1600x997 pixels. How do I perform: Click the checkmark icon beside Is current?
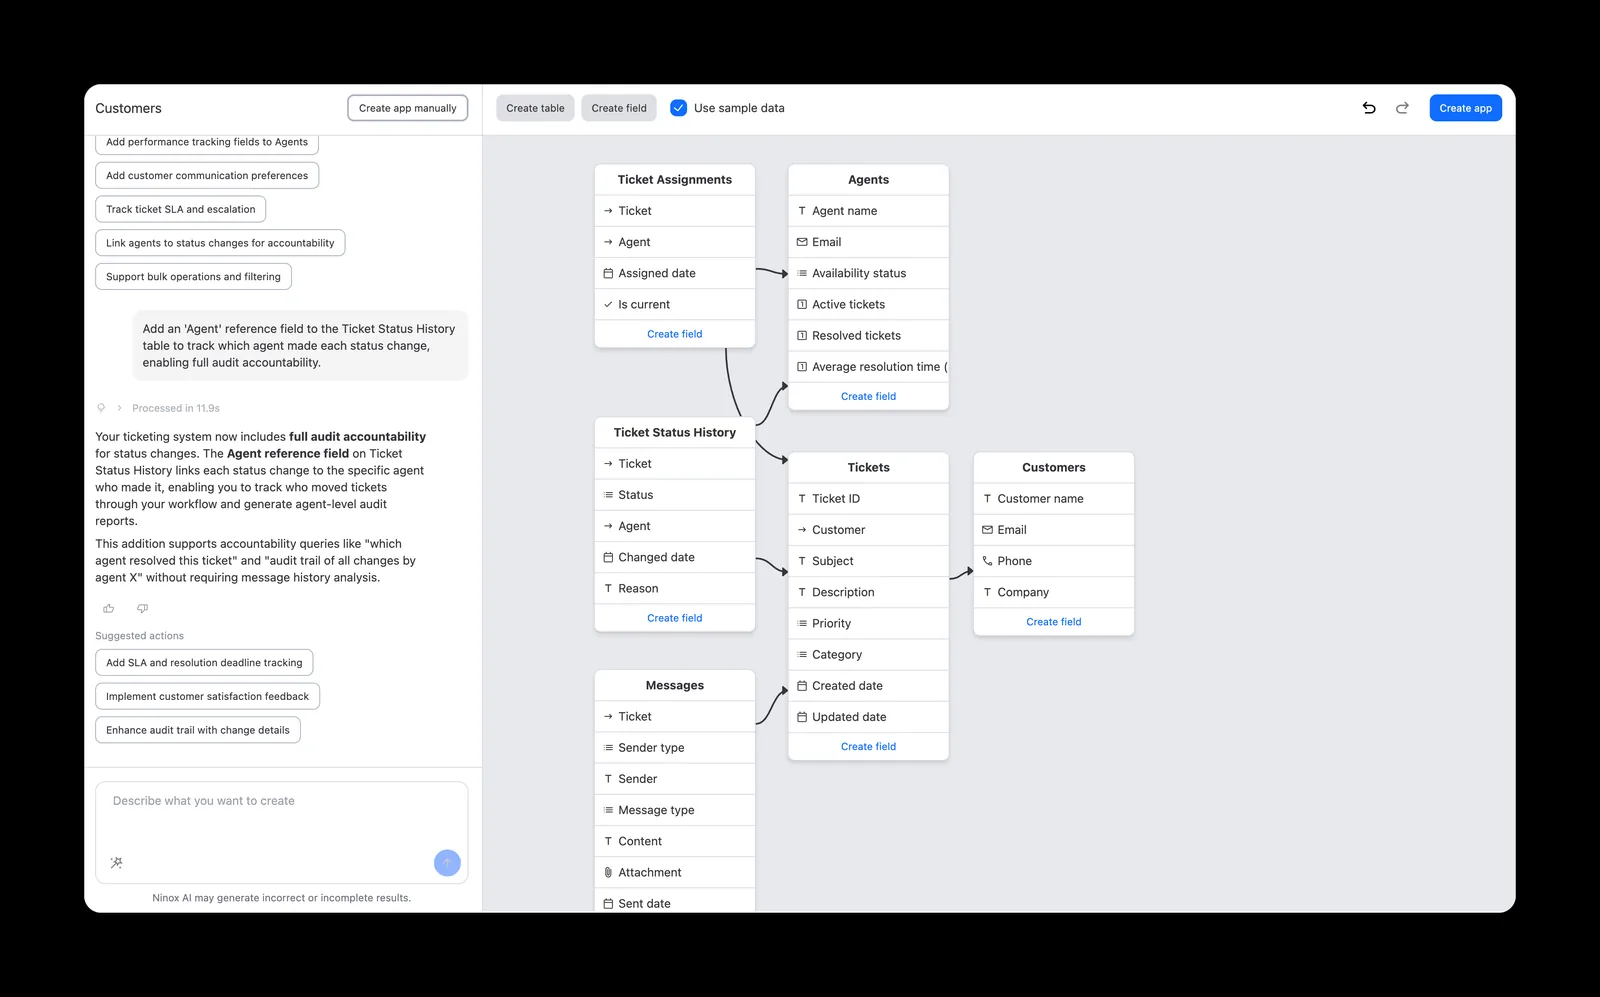tap(608, 304)
